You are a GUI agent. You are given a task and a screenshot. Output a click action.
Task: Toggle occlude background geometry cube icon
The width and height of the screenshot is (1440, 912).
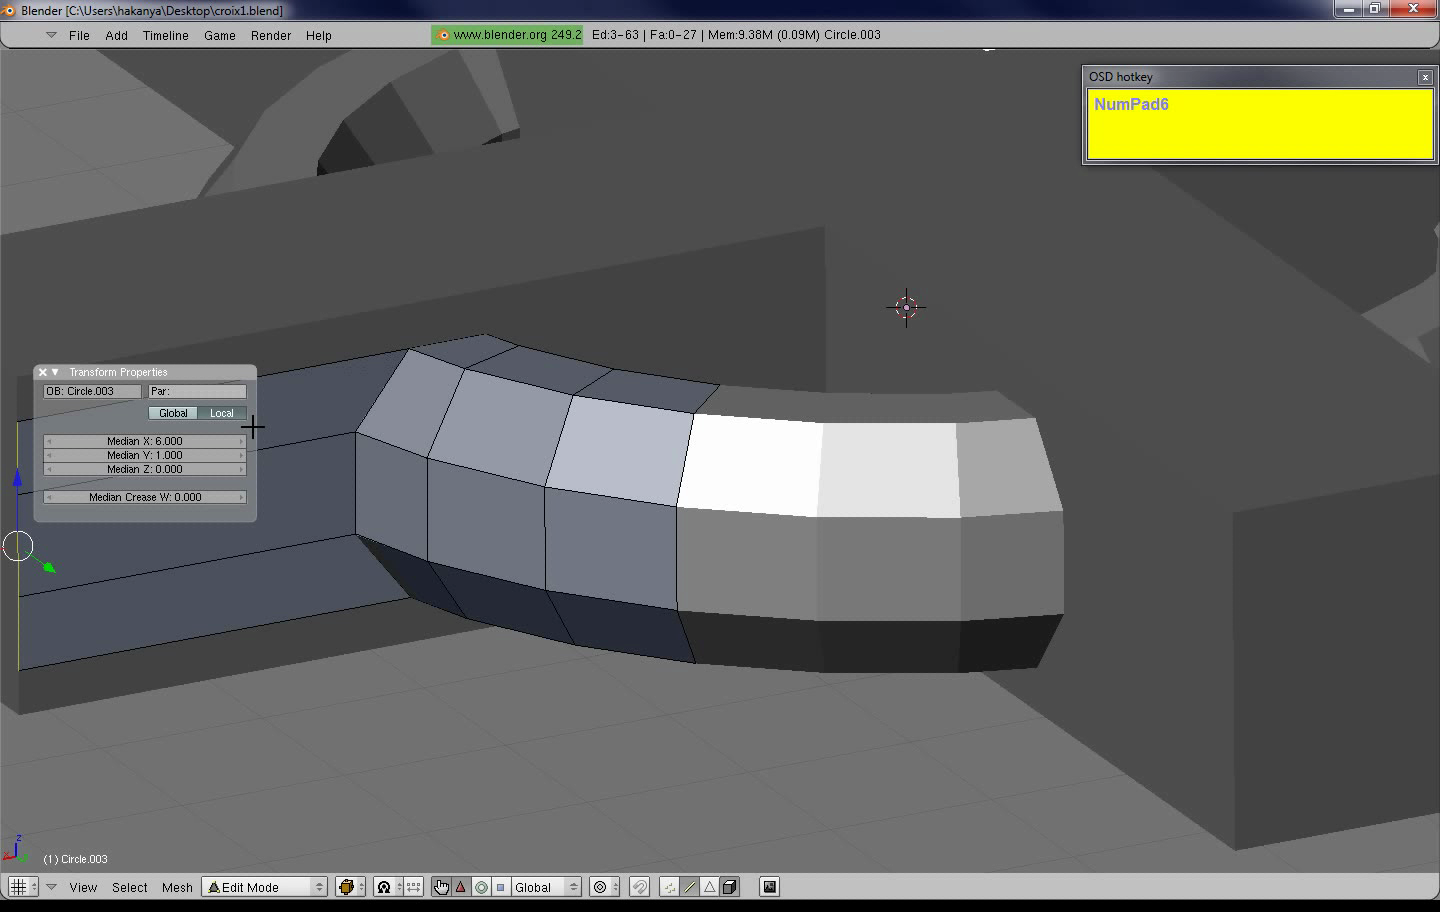click(x=729, y=887)
